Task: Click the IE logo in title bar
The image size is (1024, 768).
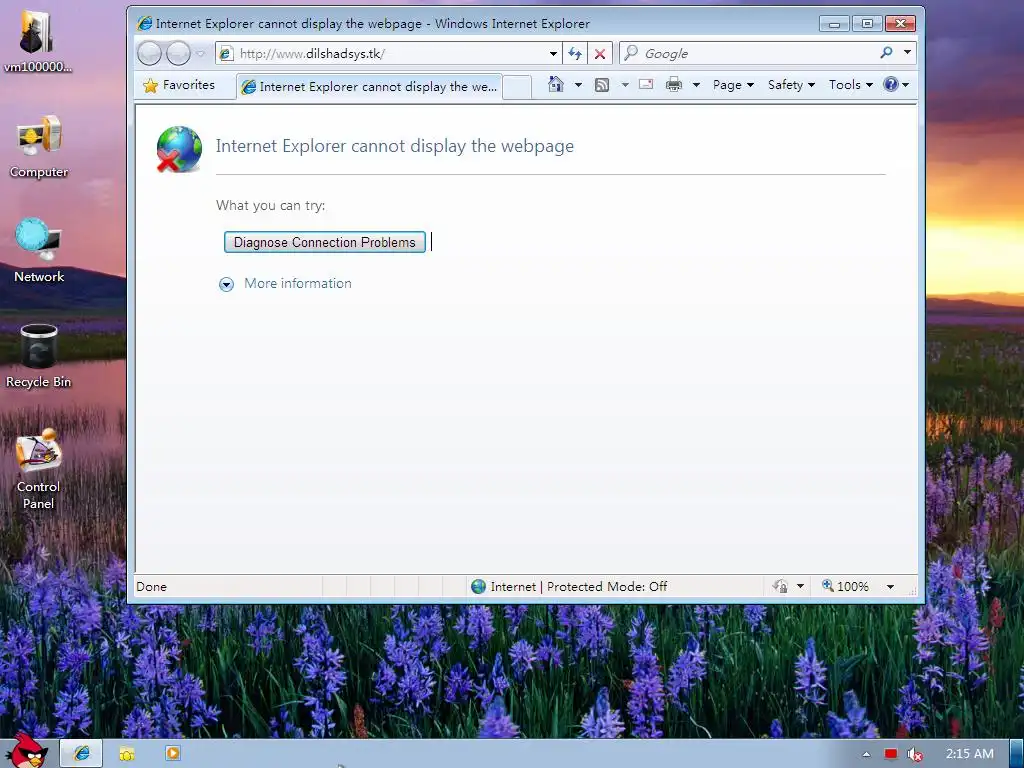Action: (144, 24)
